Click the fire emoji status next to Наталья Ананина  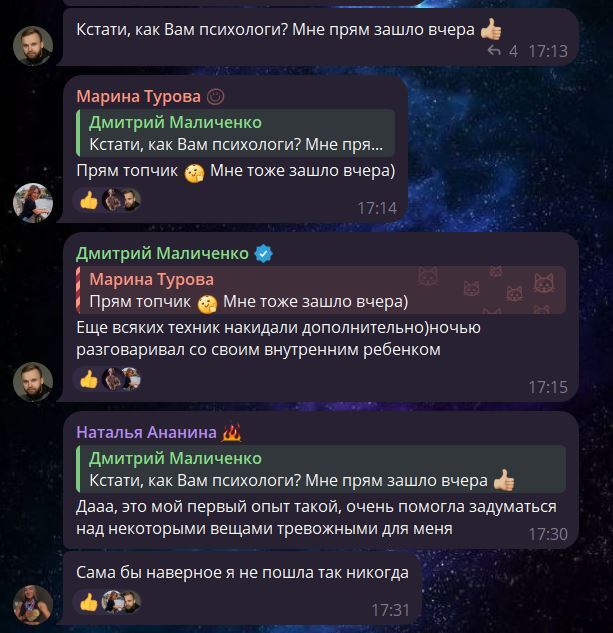(x=231, y=432)
